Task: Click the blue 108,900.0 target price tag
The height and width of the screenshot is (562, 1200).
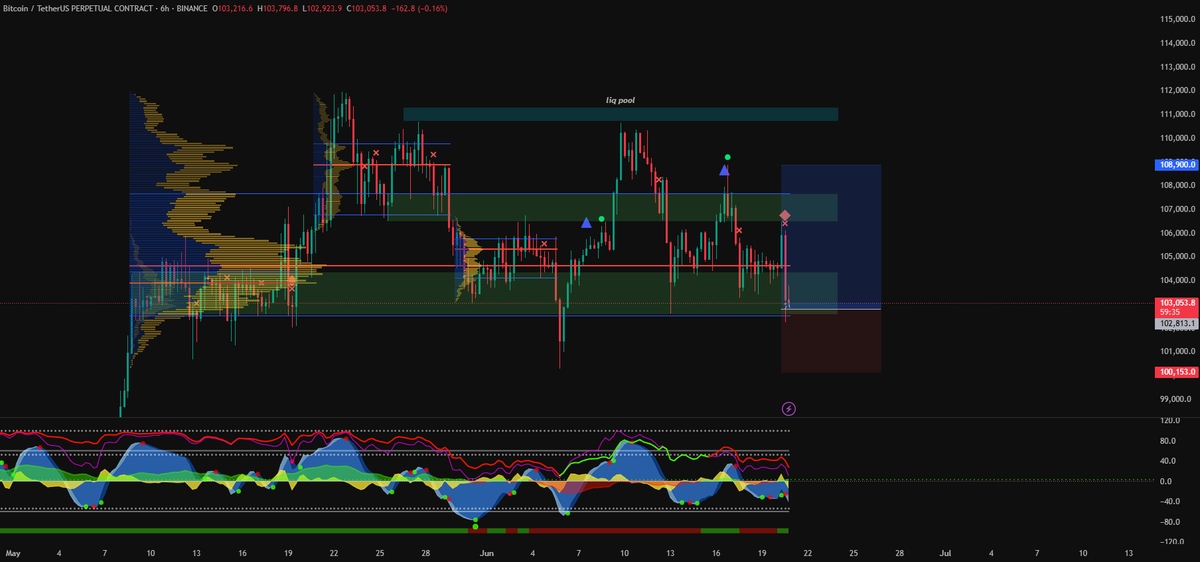Action: coord(1177,164)
